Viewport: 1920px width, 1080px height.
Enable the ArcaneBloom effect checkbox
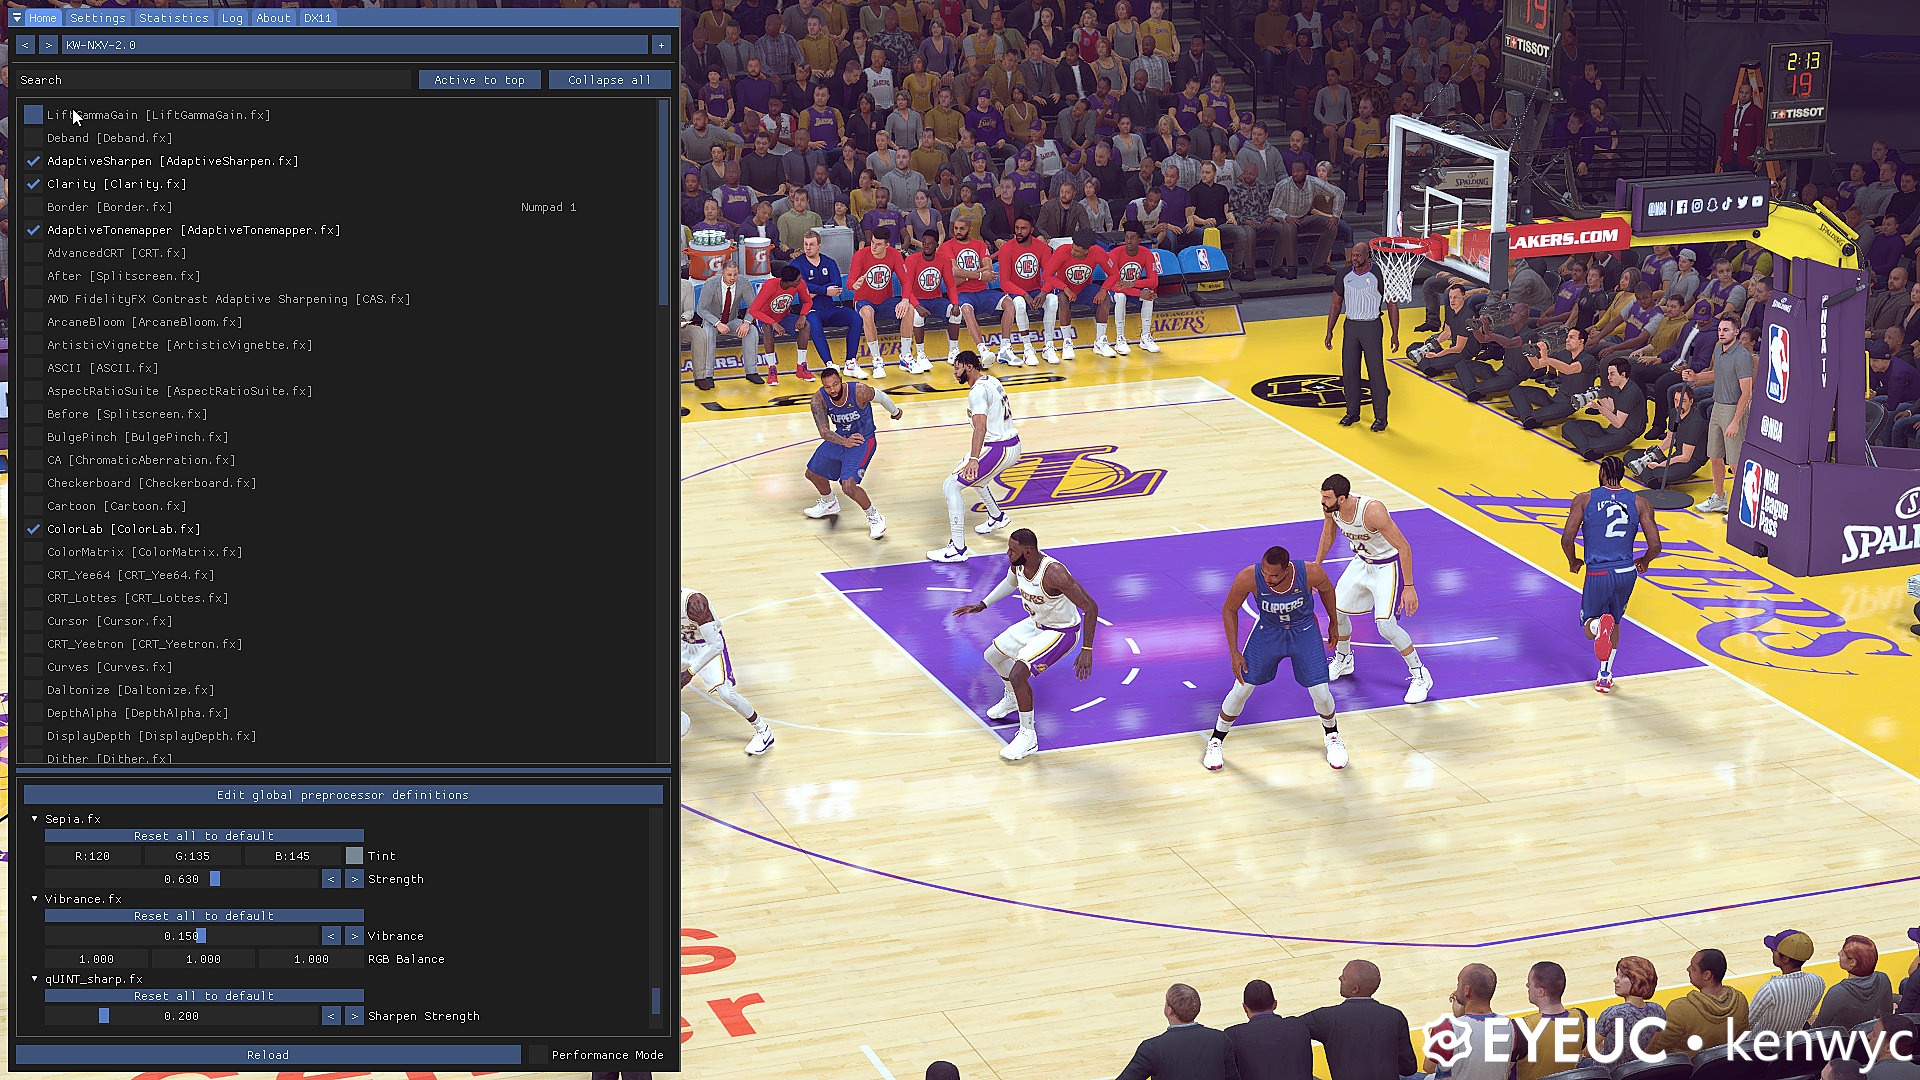[x=33, y=322]
